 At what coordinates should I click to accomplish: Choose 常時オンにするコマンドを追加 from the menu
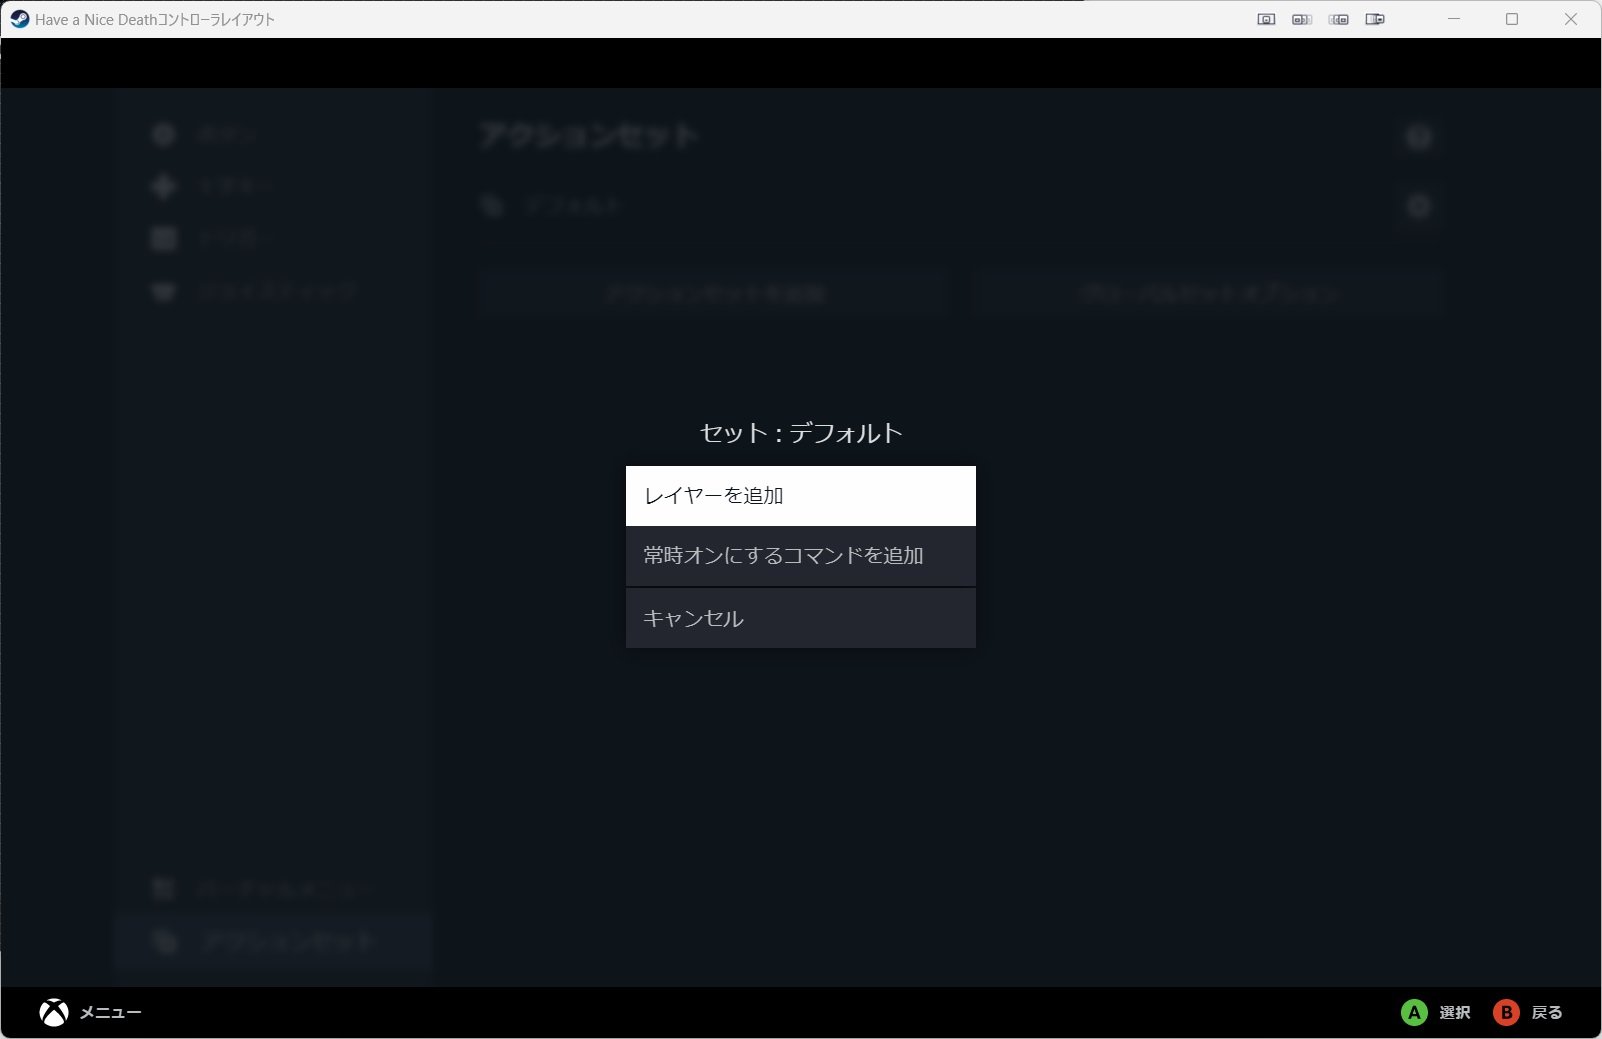coord(800,556)
